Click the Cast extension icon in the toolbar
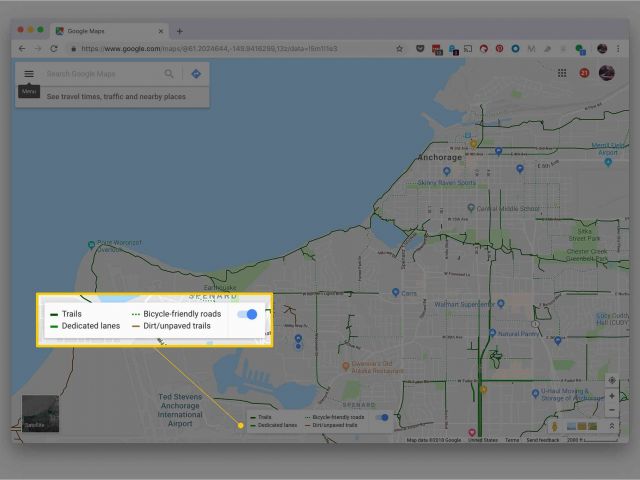Viewport: 640px width, 480px height. (468, 49)
